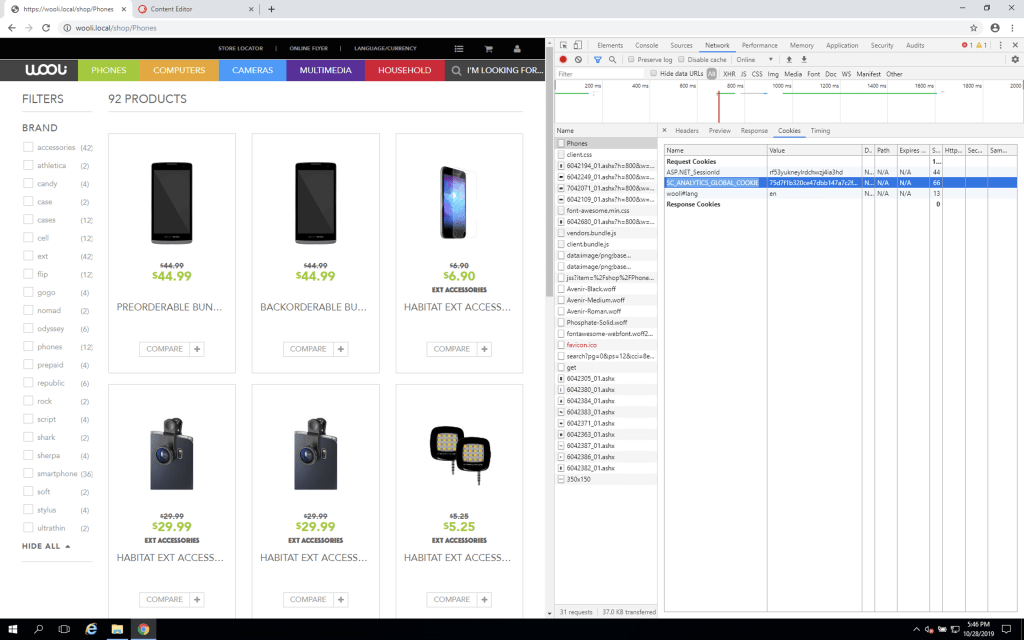Clear the network requests list
1024x640 pixels.
(x=576, y=59)
